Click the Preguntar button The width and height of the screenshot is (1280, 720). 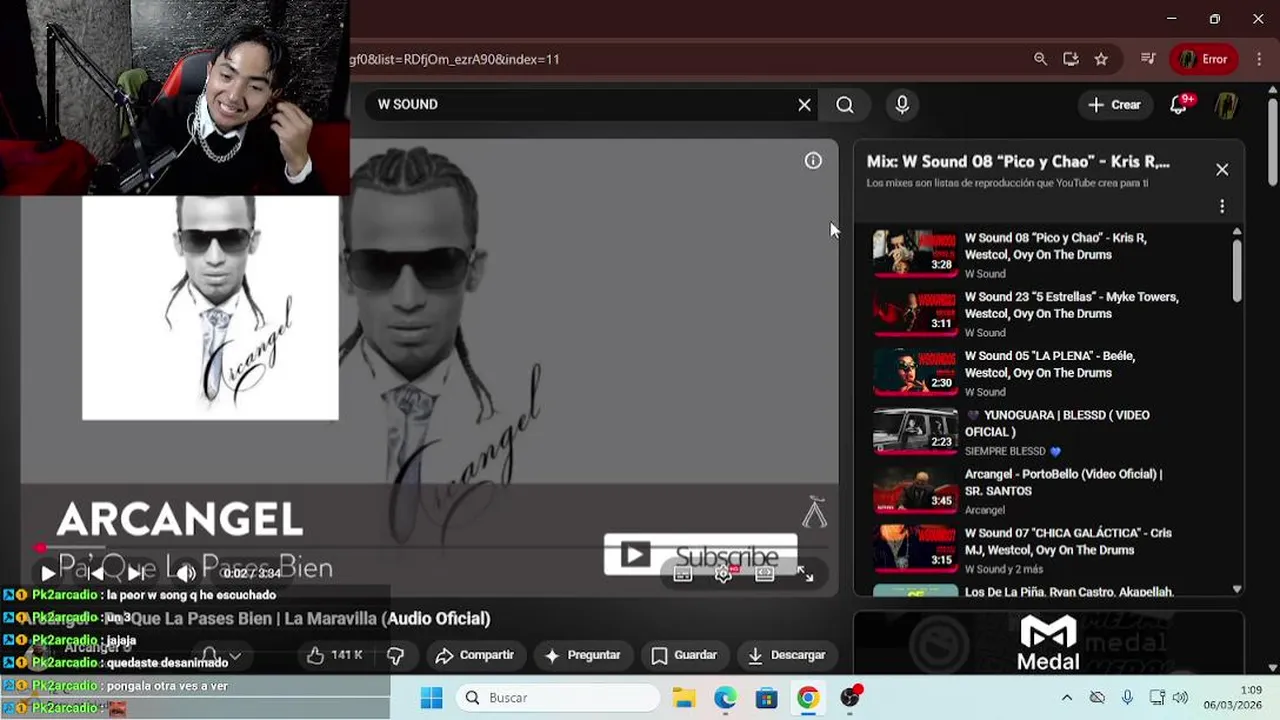582,655
